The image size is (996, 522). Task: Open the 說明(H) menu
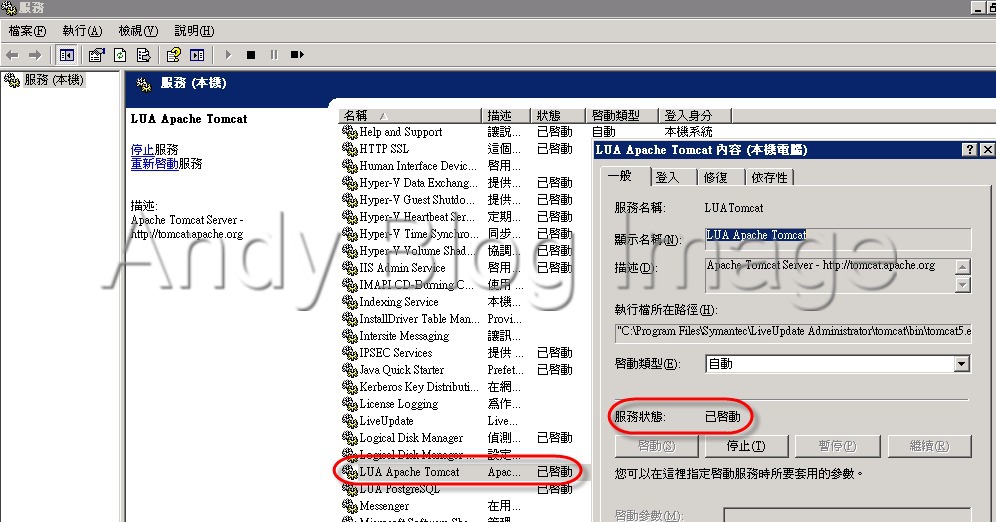pyautogui.click(x=194, y=30)
